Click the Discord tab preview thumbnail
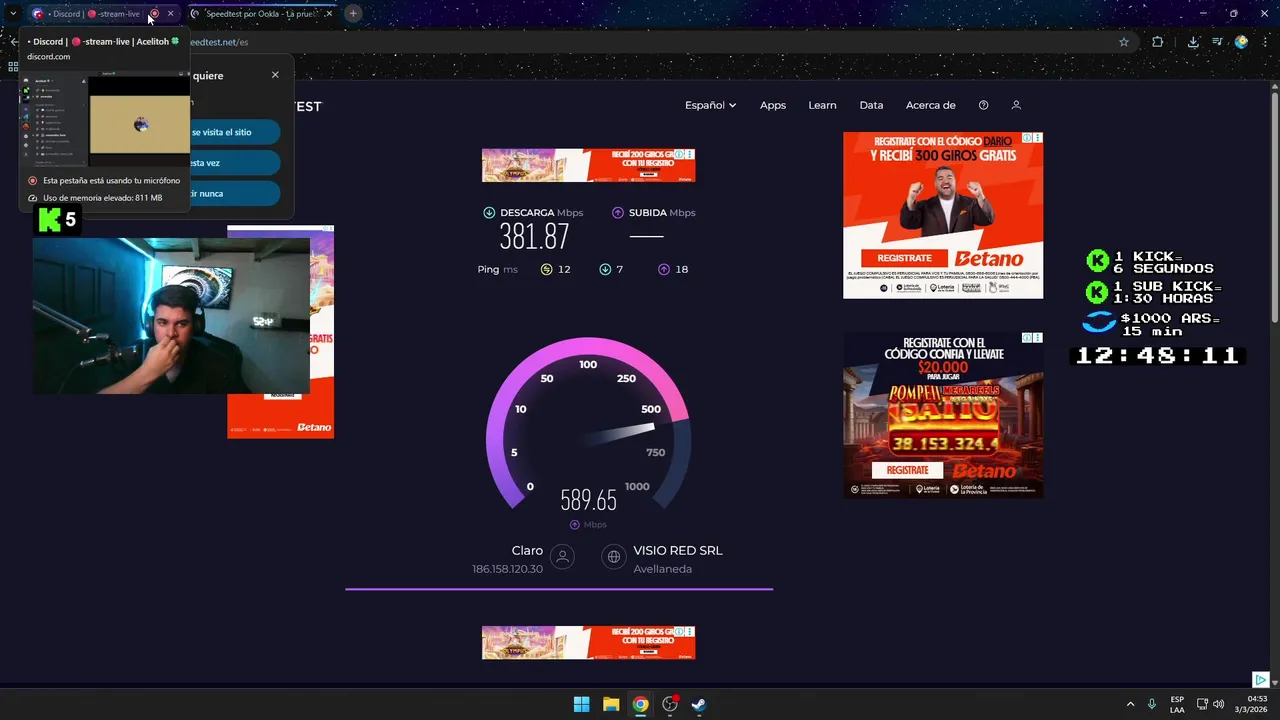The image size is (1280, 720). pyautogui.click(x=105, y=120)
